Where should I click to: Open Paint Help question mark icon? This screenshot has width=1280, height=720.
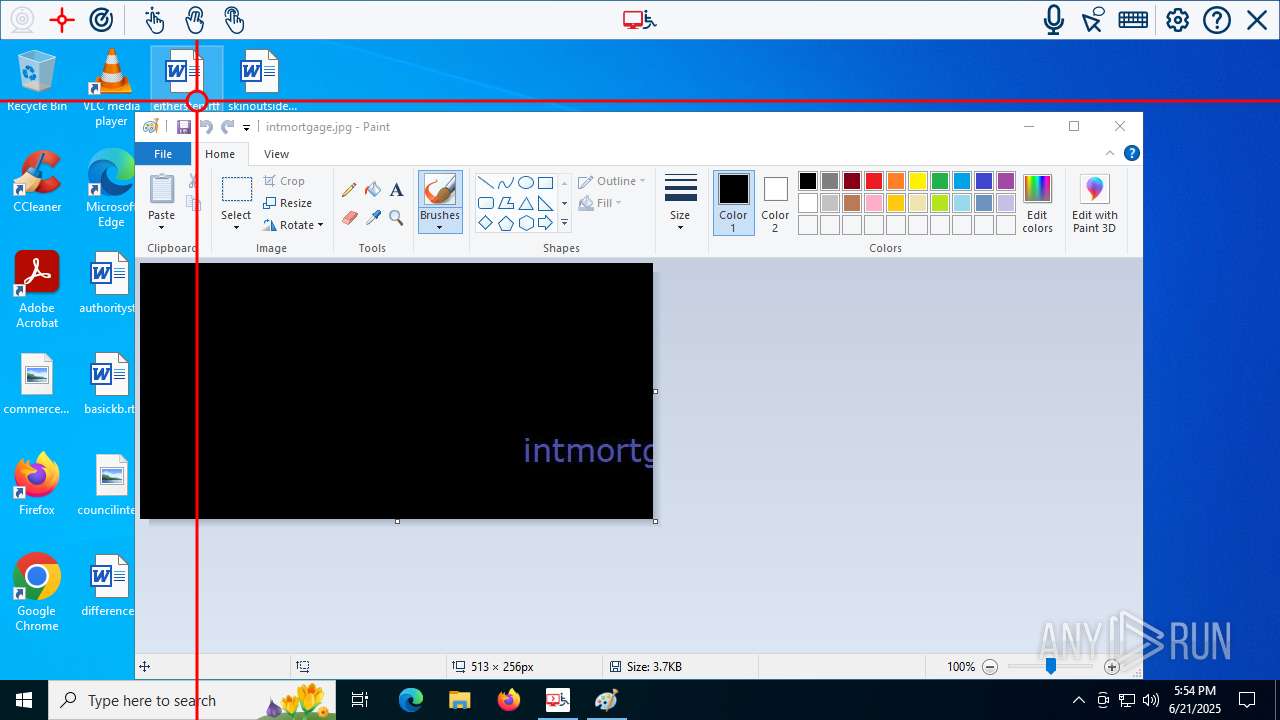tap(1131, 153)
